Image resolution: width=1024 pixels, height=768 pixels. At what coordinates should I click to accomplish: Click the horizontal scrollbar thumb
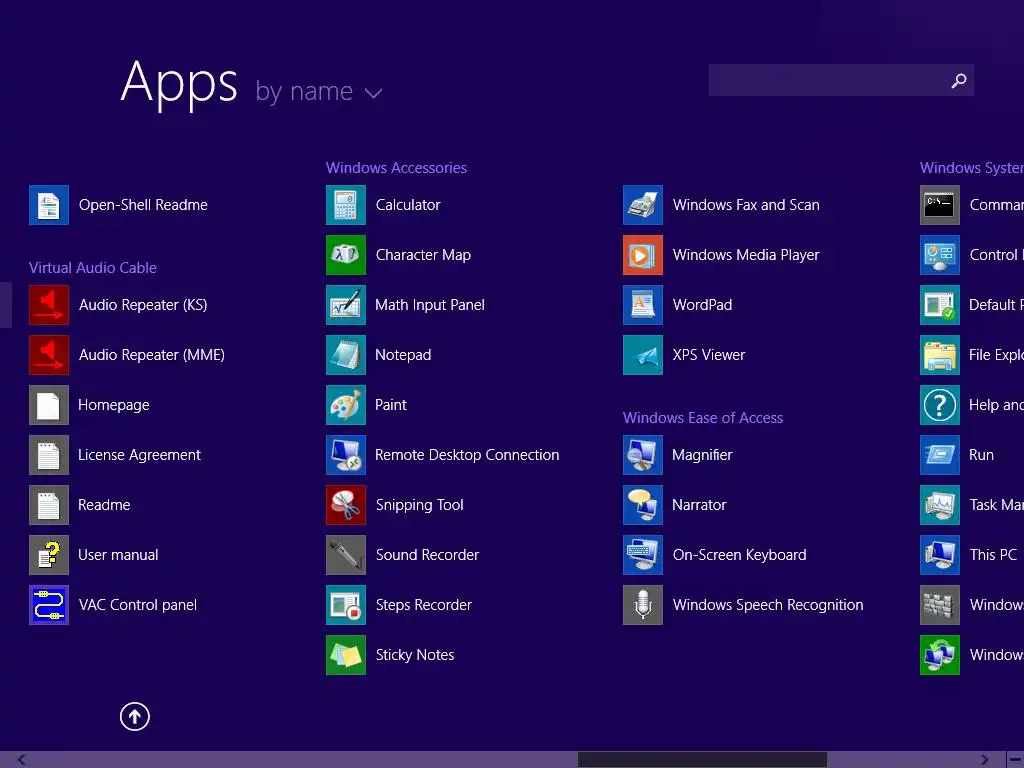point(702,760)
